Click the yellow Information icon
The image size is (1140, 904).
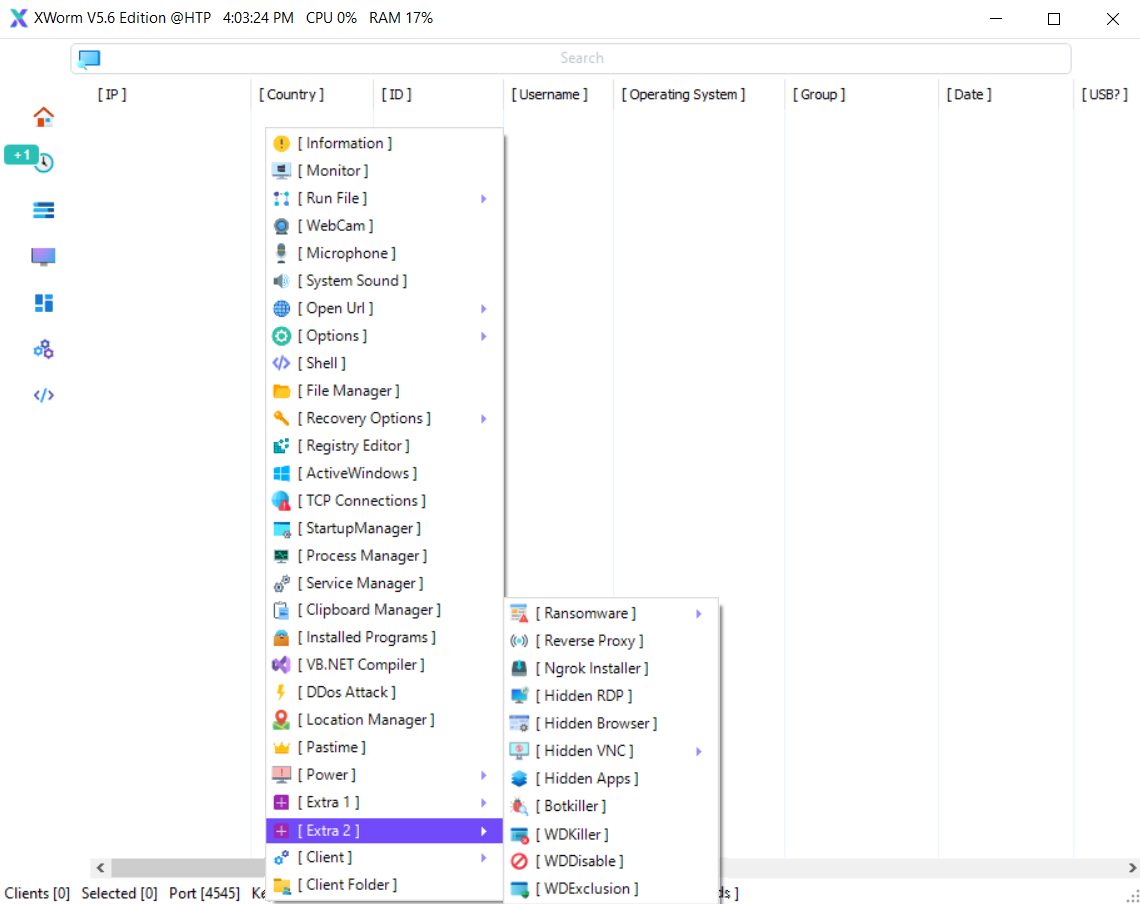pos(281,144)
